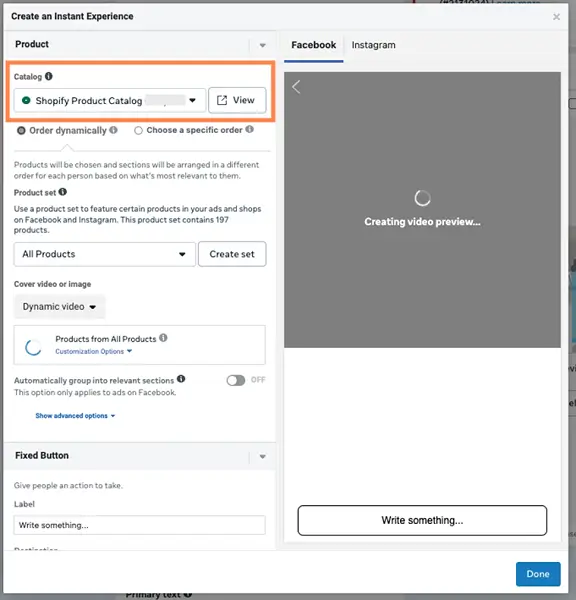Switch to the Facebook preview tab

click(313, 45)
